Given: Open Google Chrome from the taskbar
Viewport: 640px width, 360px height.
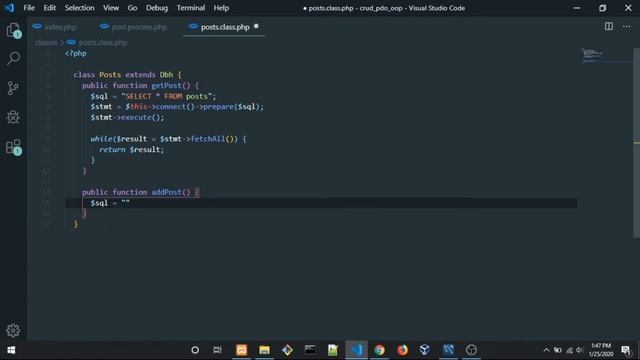Looking at the screenshot, I should pyautogui.click(x=379, y=350).
